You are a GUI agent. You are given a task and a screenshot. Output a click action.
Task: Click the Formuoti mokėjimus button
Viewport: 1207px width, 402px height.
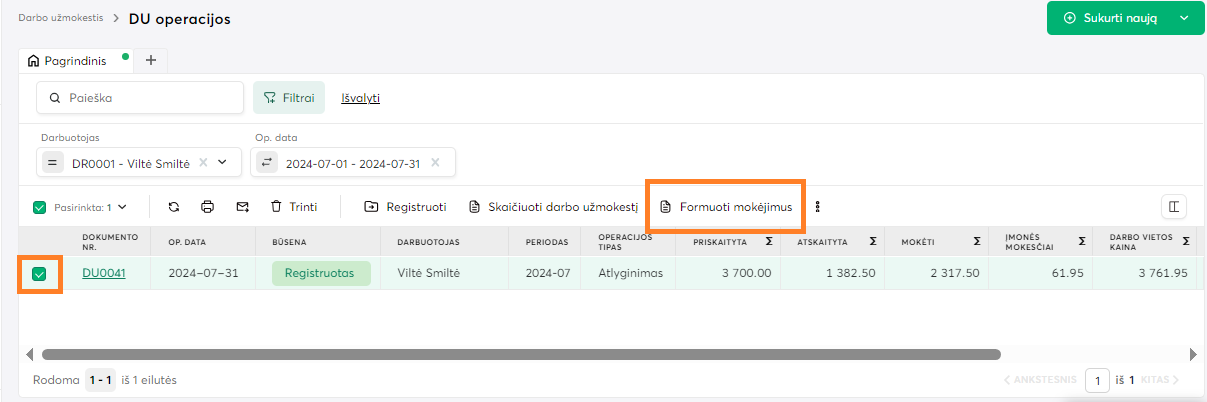(726, 207)
